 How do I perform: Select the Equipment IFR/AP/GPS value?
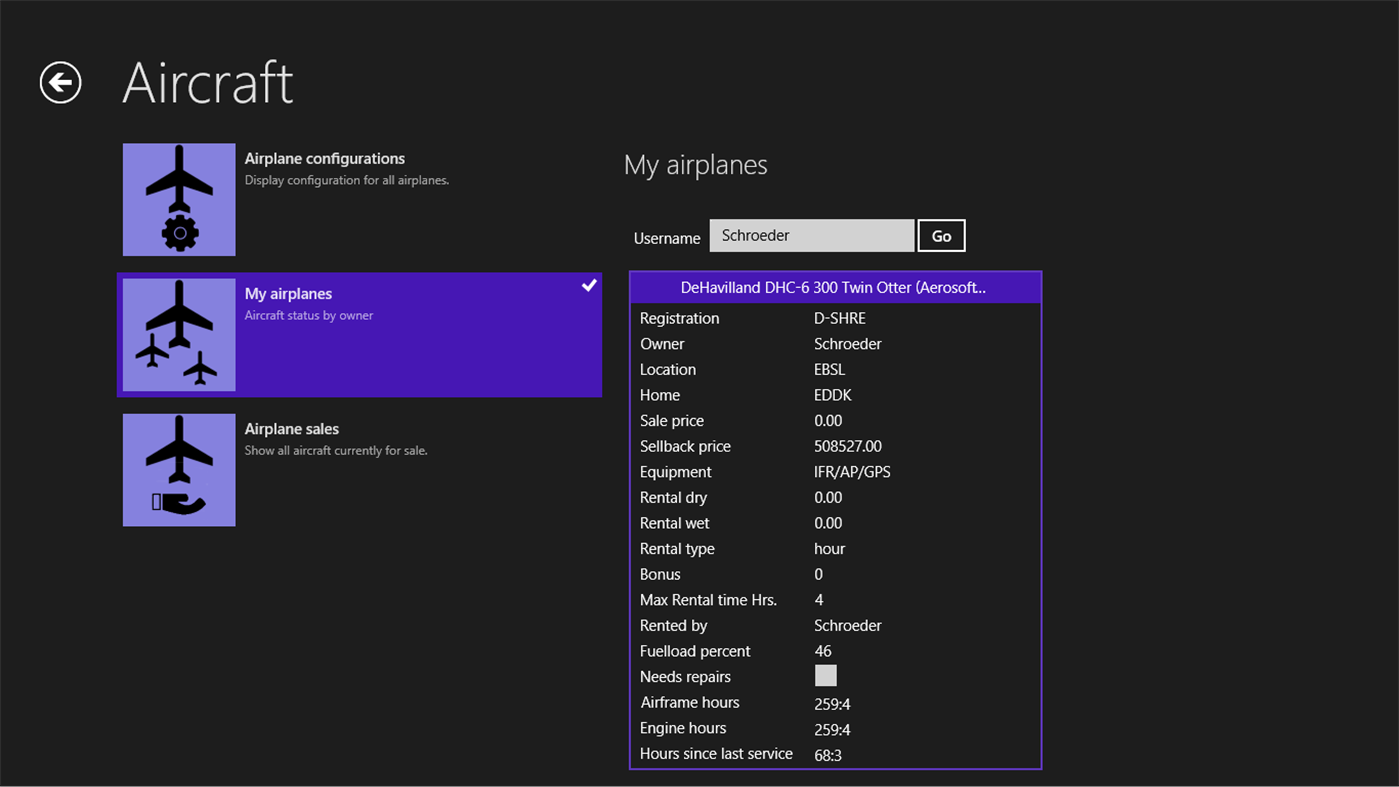point(852,471)
